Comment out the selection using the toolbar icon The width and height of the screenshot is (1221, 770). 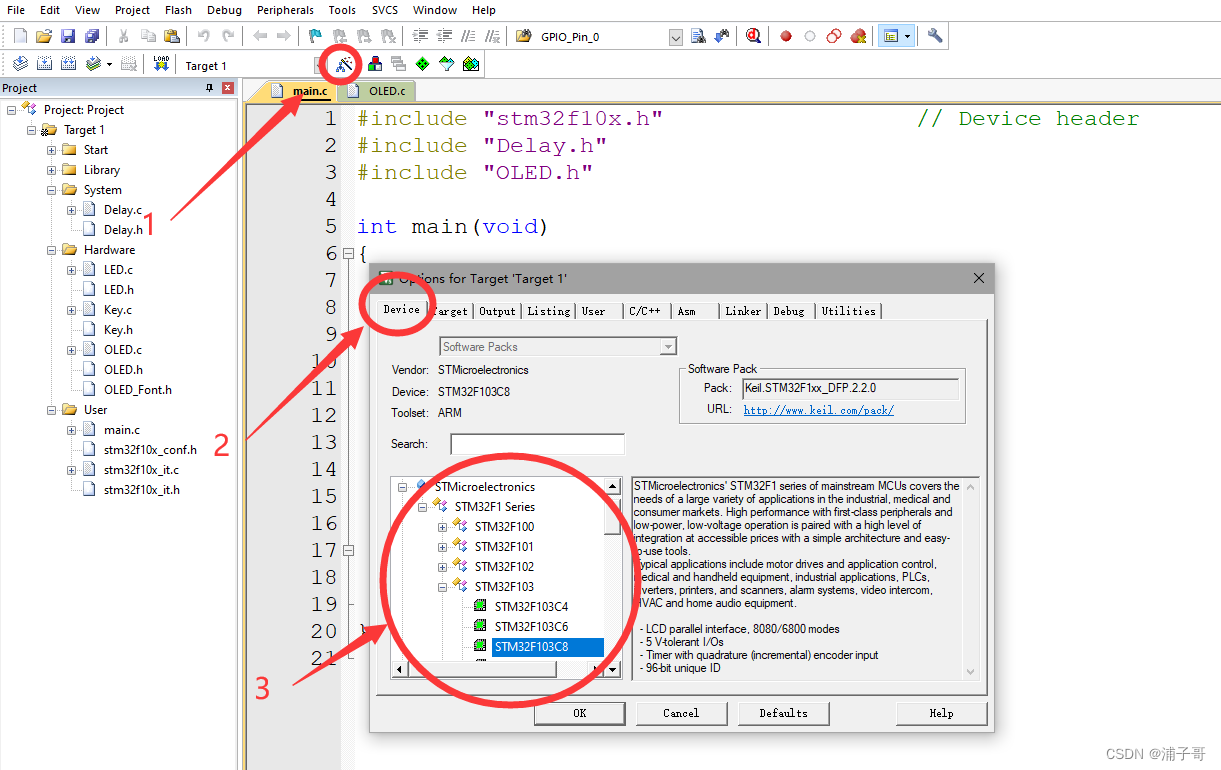coord(469,36)
